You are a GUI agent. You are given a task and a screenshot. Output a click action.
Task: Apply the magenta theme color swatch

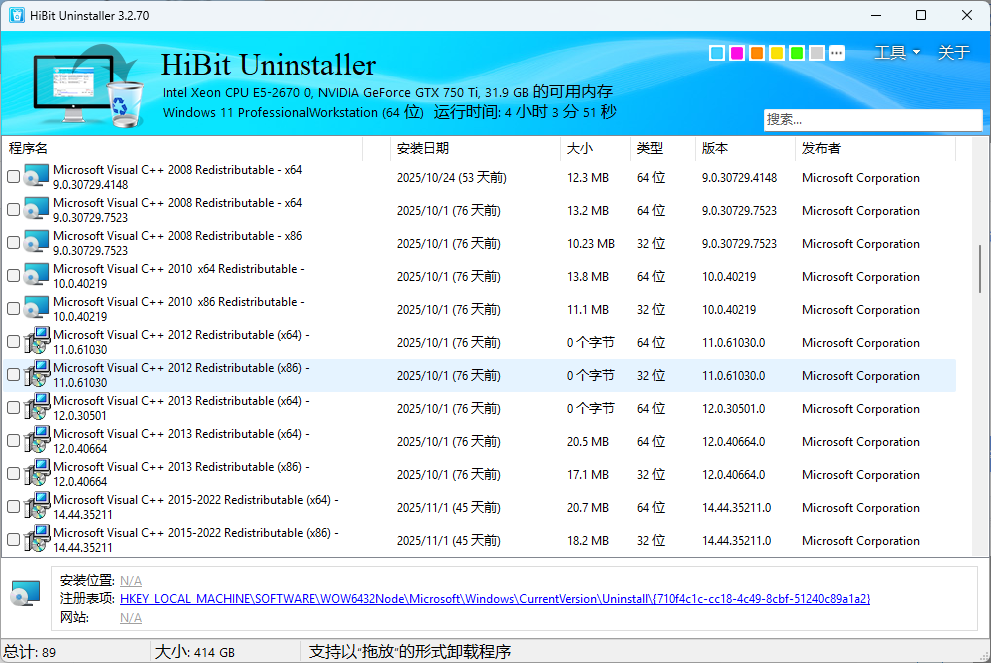[737, 53]
